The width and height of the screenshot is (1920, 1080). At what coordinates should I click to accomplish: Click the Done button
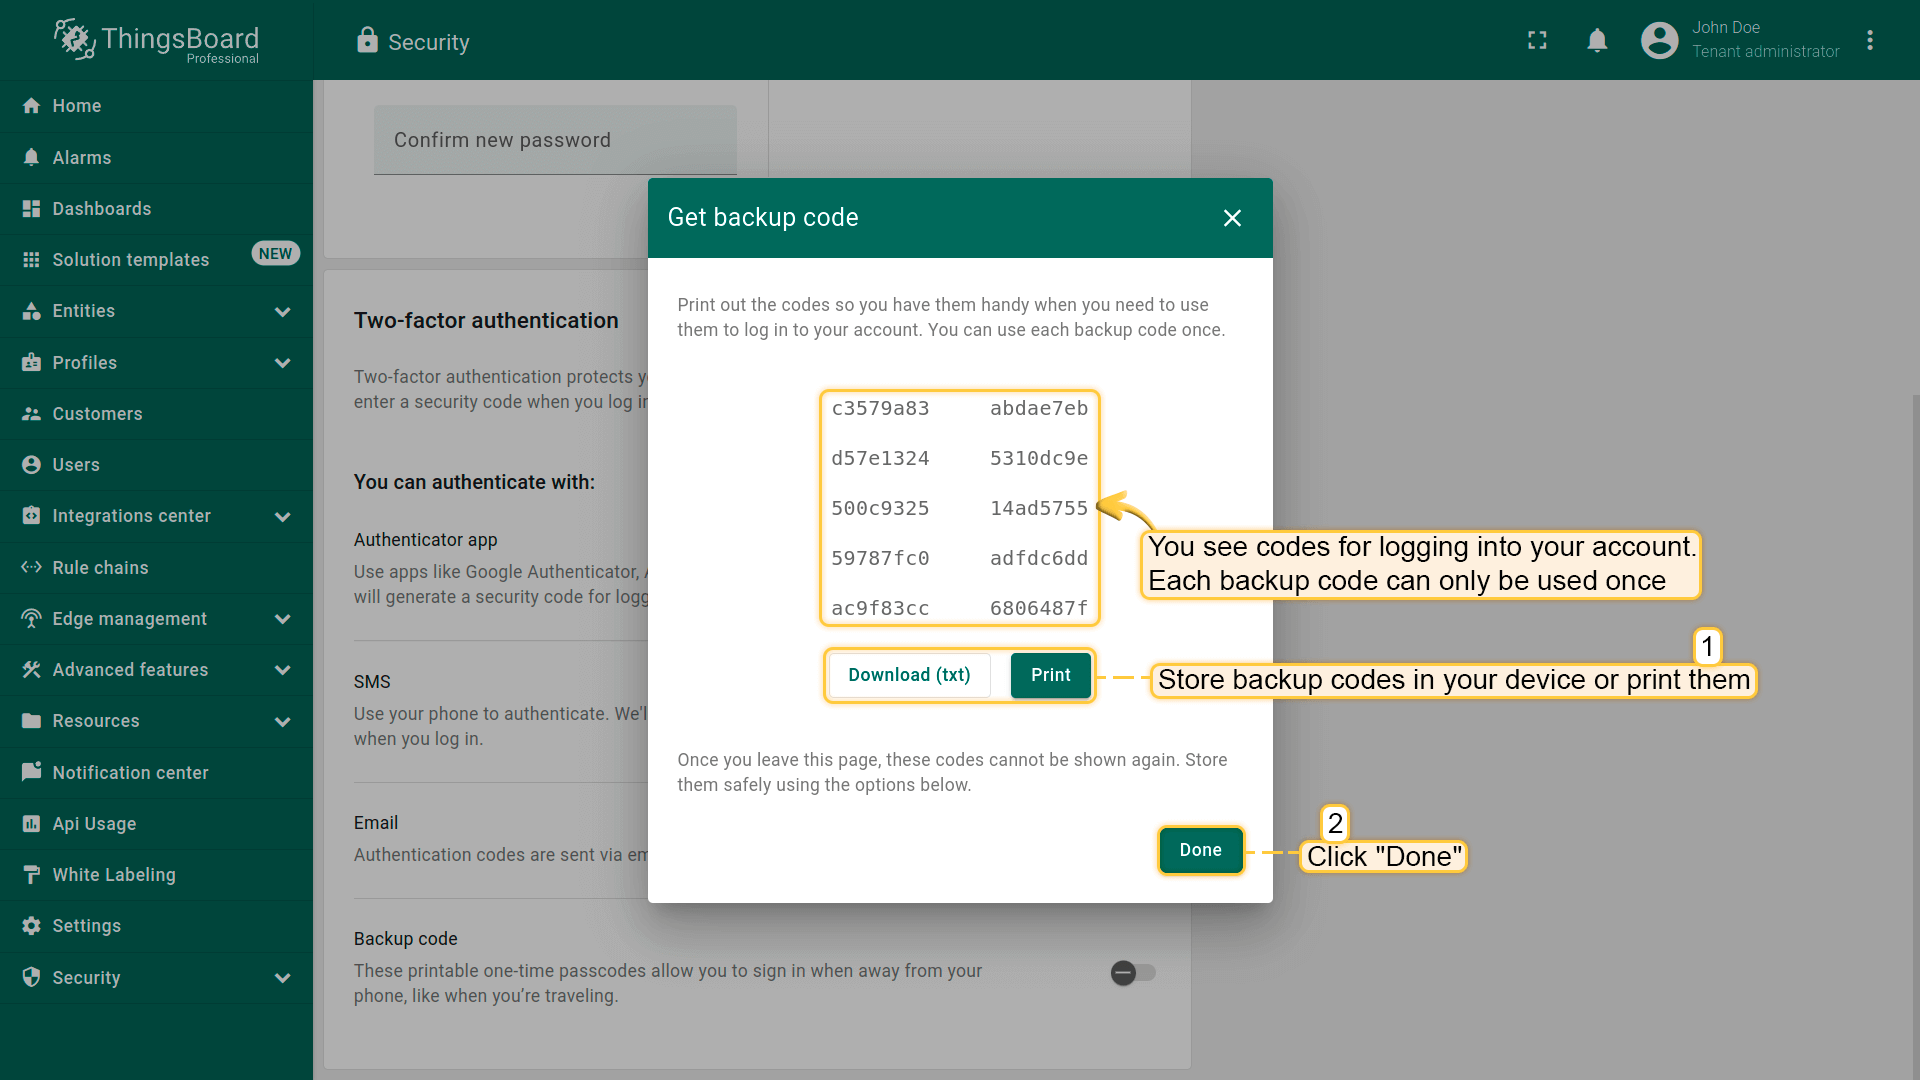1200,850
